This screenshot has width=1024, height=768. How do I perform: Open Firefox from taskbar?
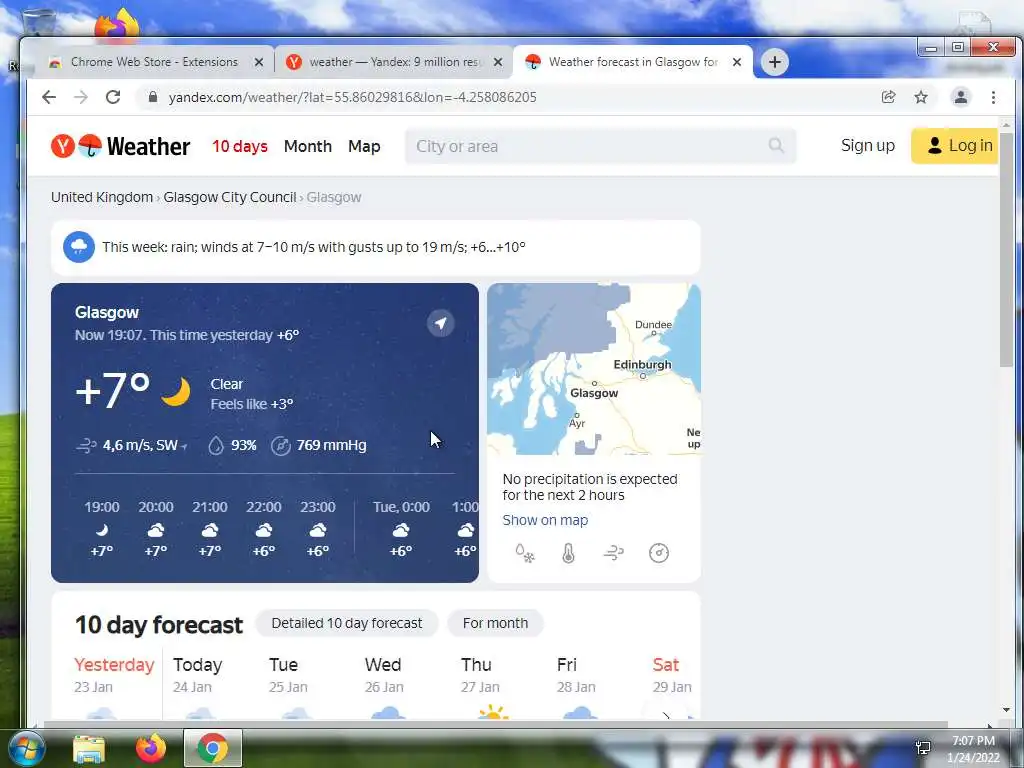pos(151,749)
